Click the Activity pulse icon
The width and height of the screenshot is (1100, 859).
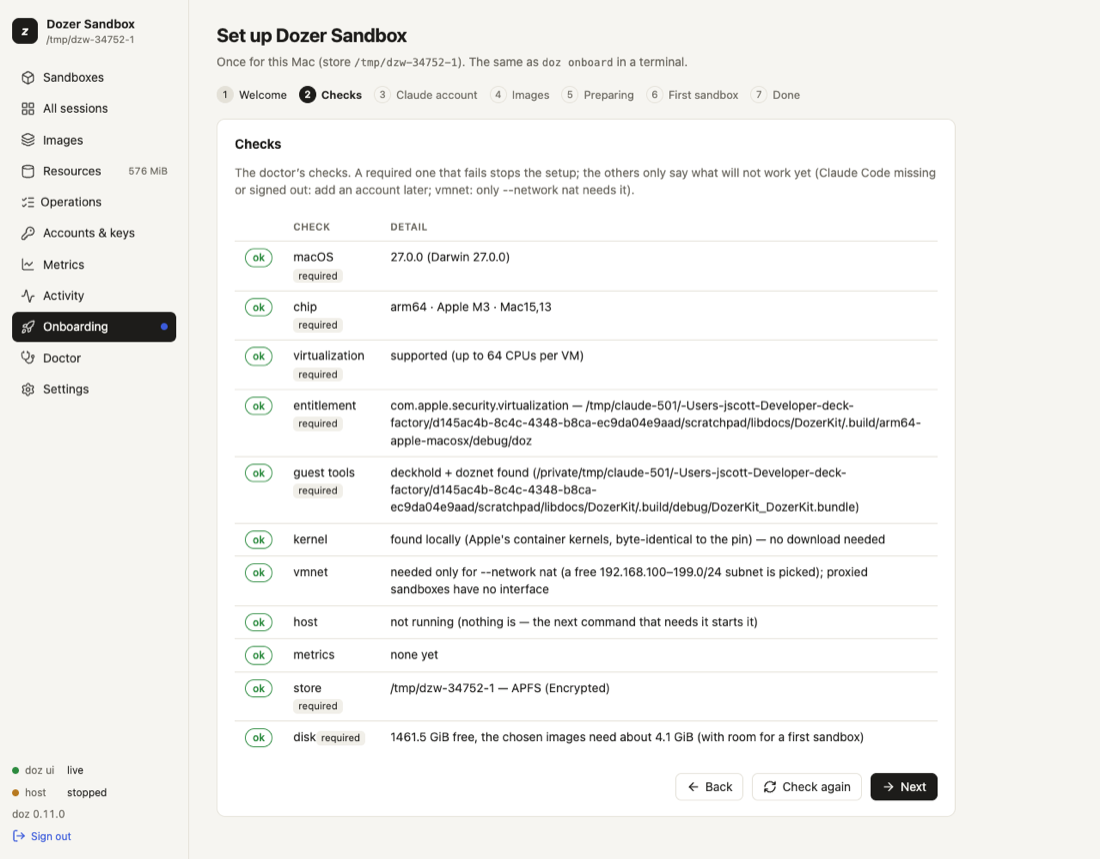click(x=28, y=295)
